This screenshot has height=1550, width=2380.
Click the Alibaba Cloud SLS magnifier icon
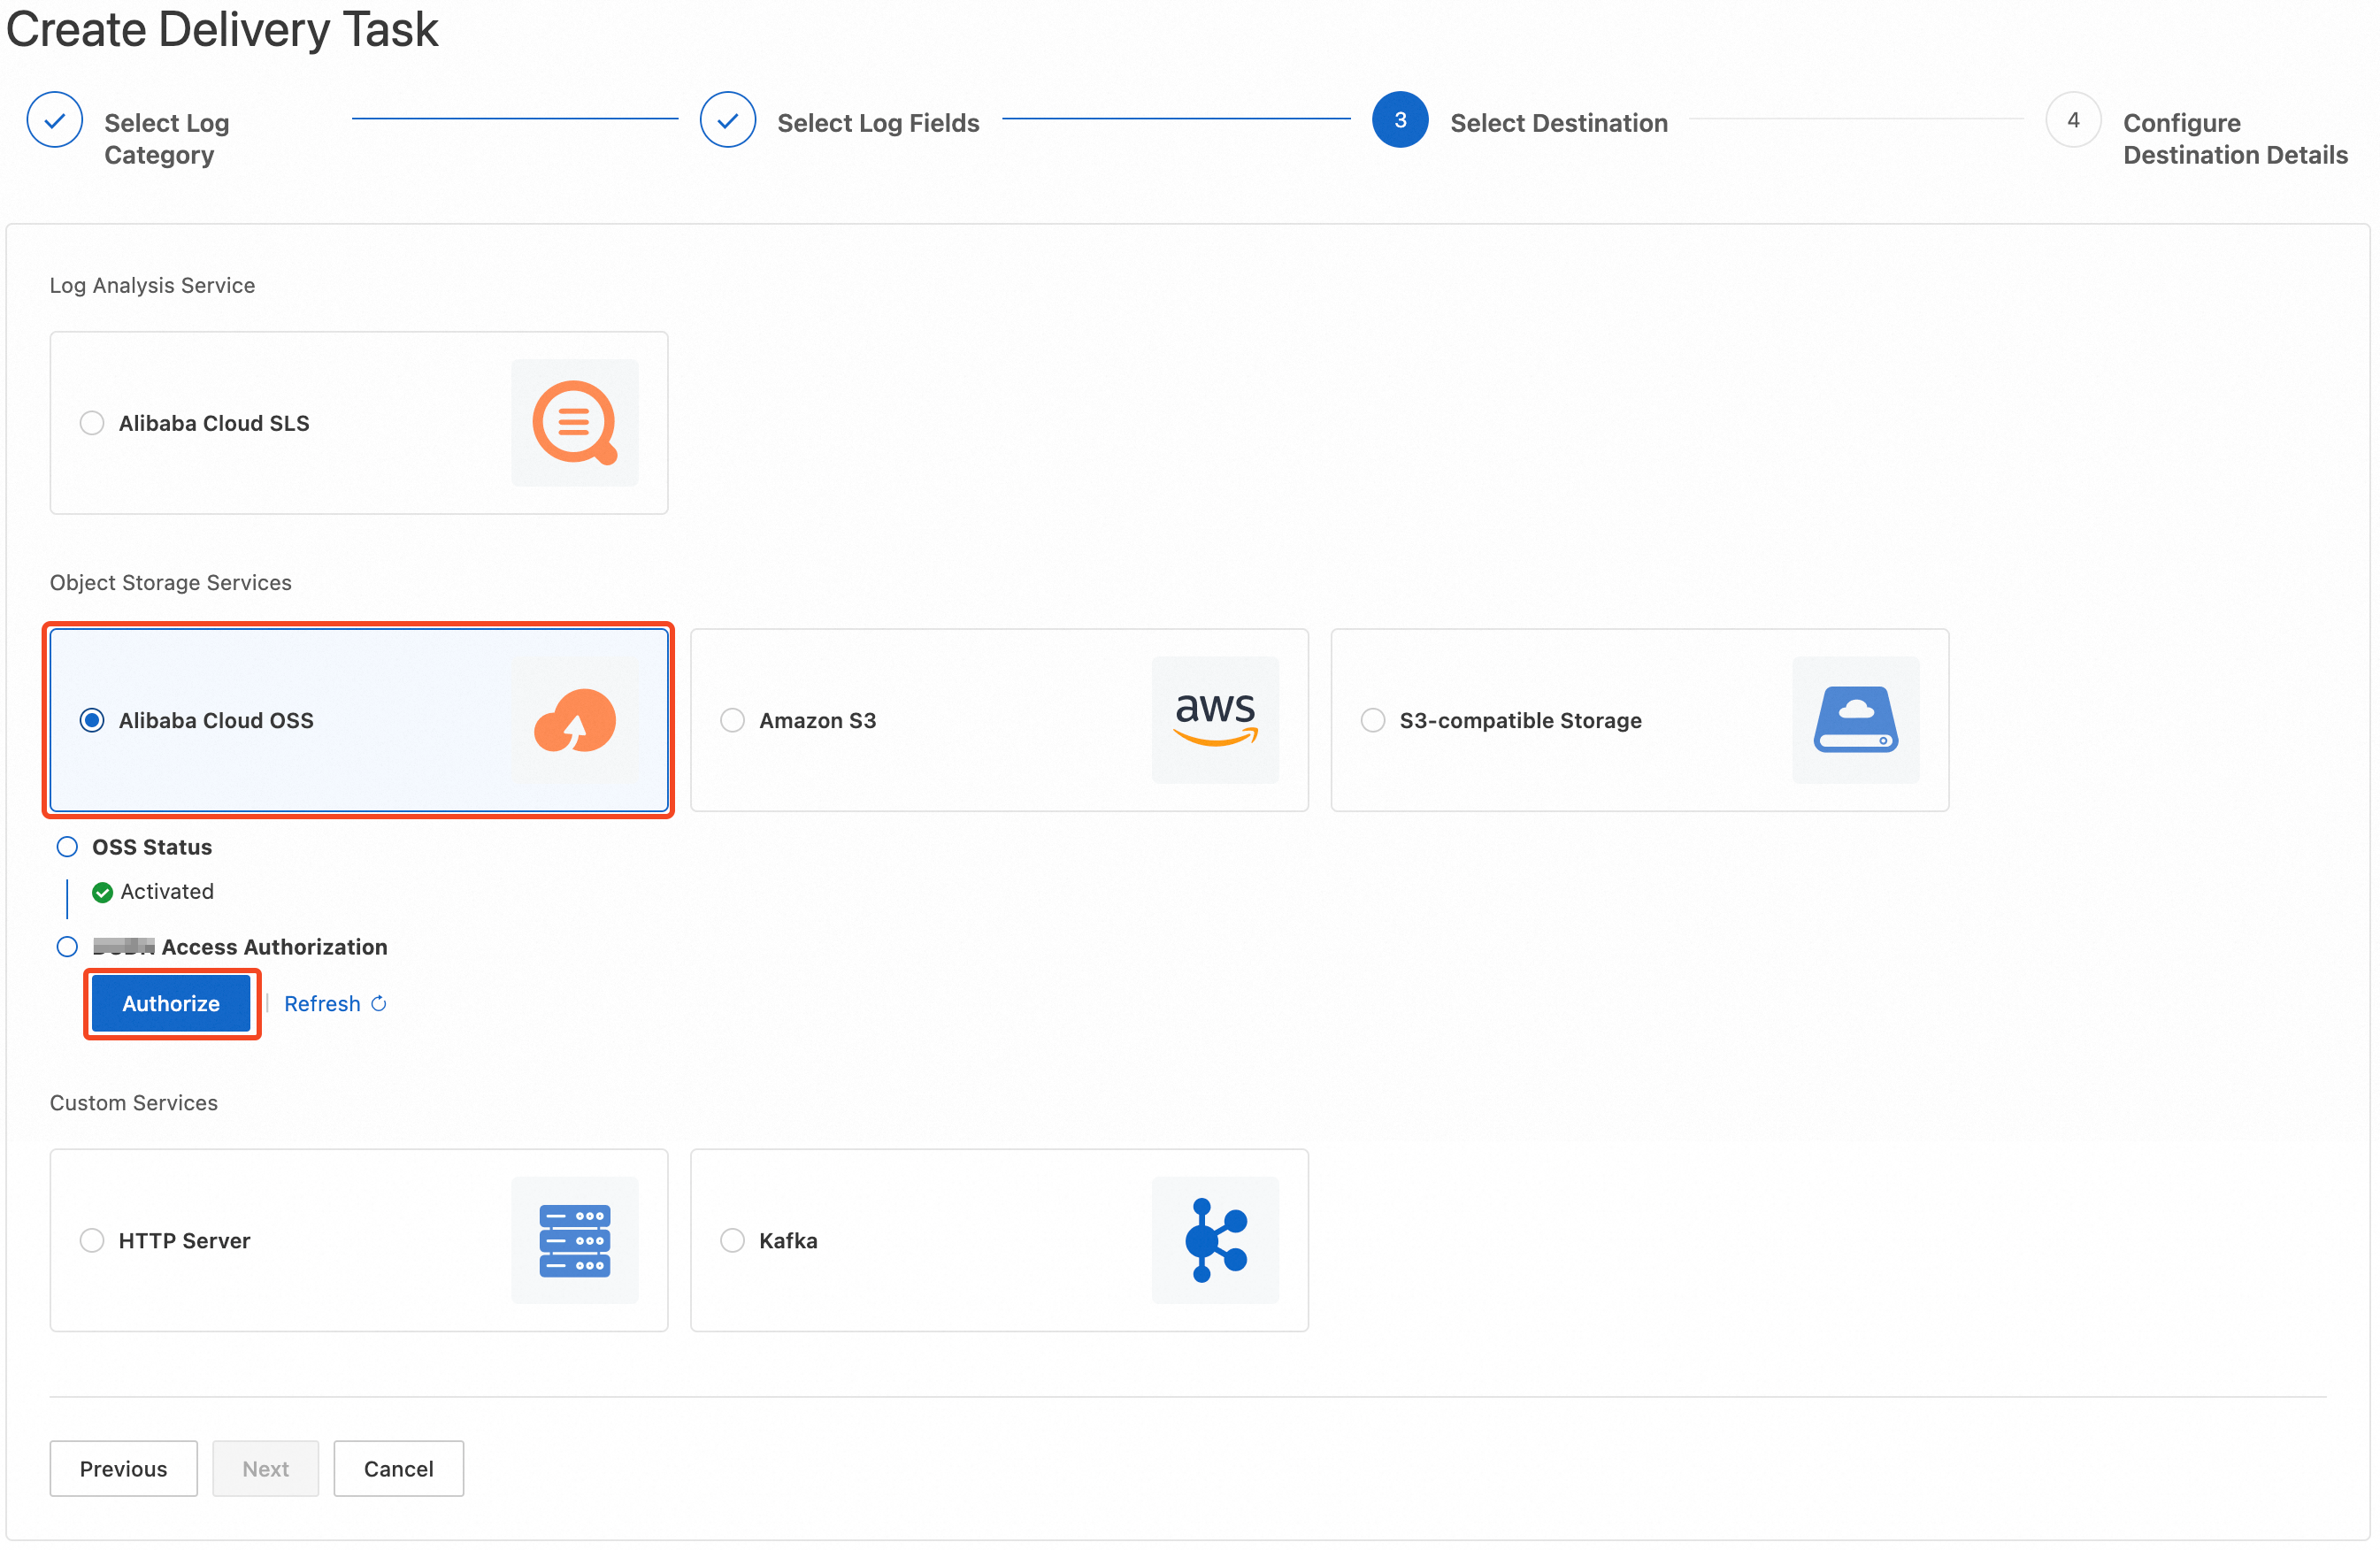coord(575,422)
